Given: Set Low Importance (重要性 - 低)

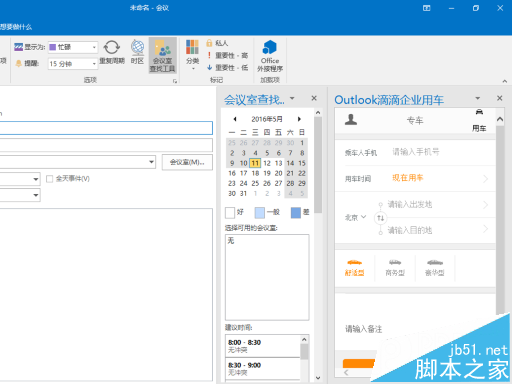Looking at the screenshot, I should (x=227, y=68).
